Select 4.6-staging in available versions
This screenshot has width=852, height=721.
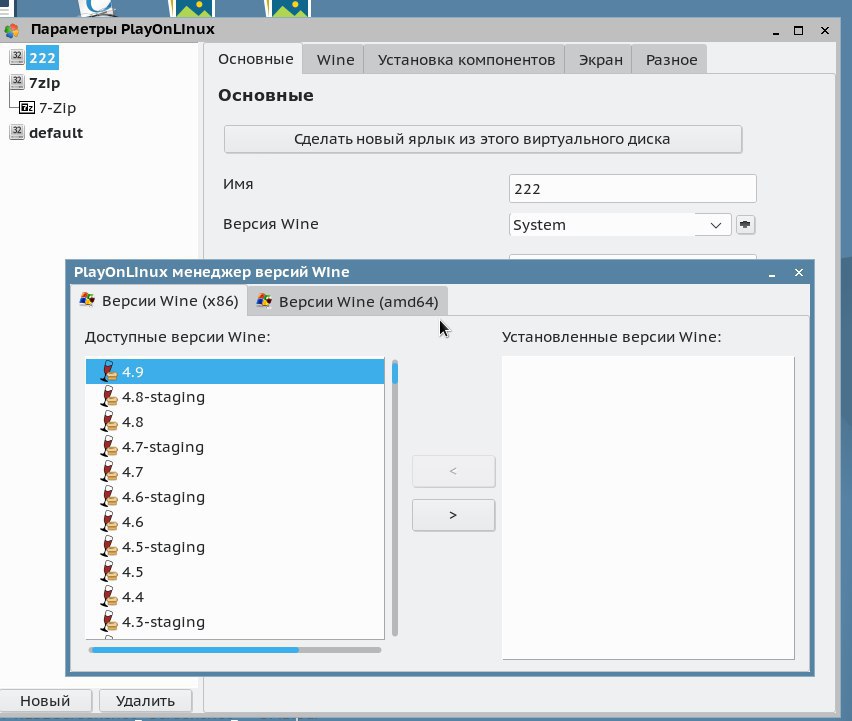[235, 497]
